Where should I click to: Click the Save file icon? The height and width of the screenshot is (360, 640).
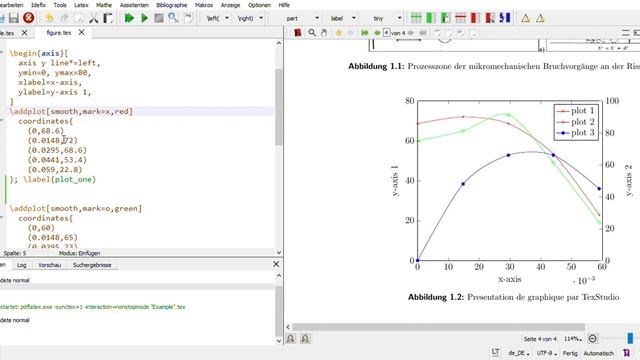click(x=13, y=18)
